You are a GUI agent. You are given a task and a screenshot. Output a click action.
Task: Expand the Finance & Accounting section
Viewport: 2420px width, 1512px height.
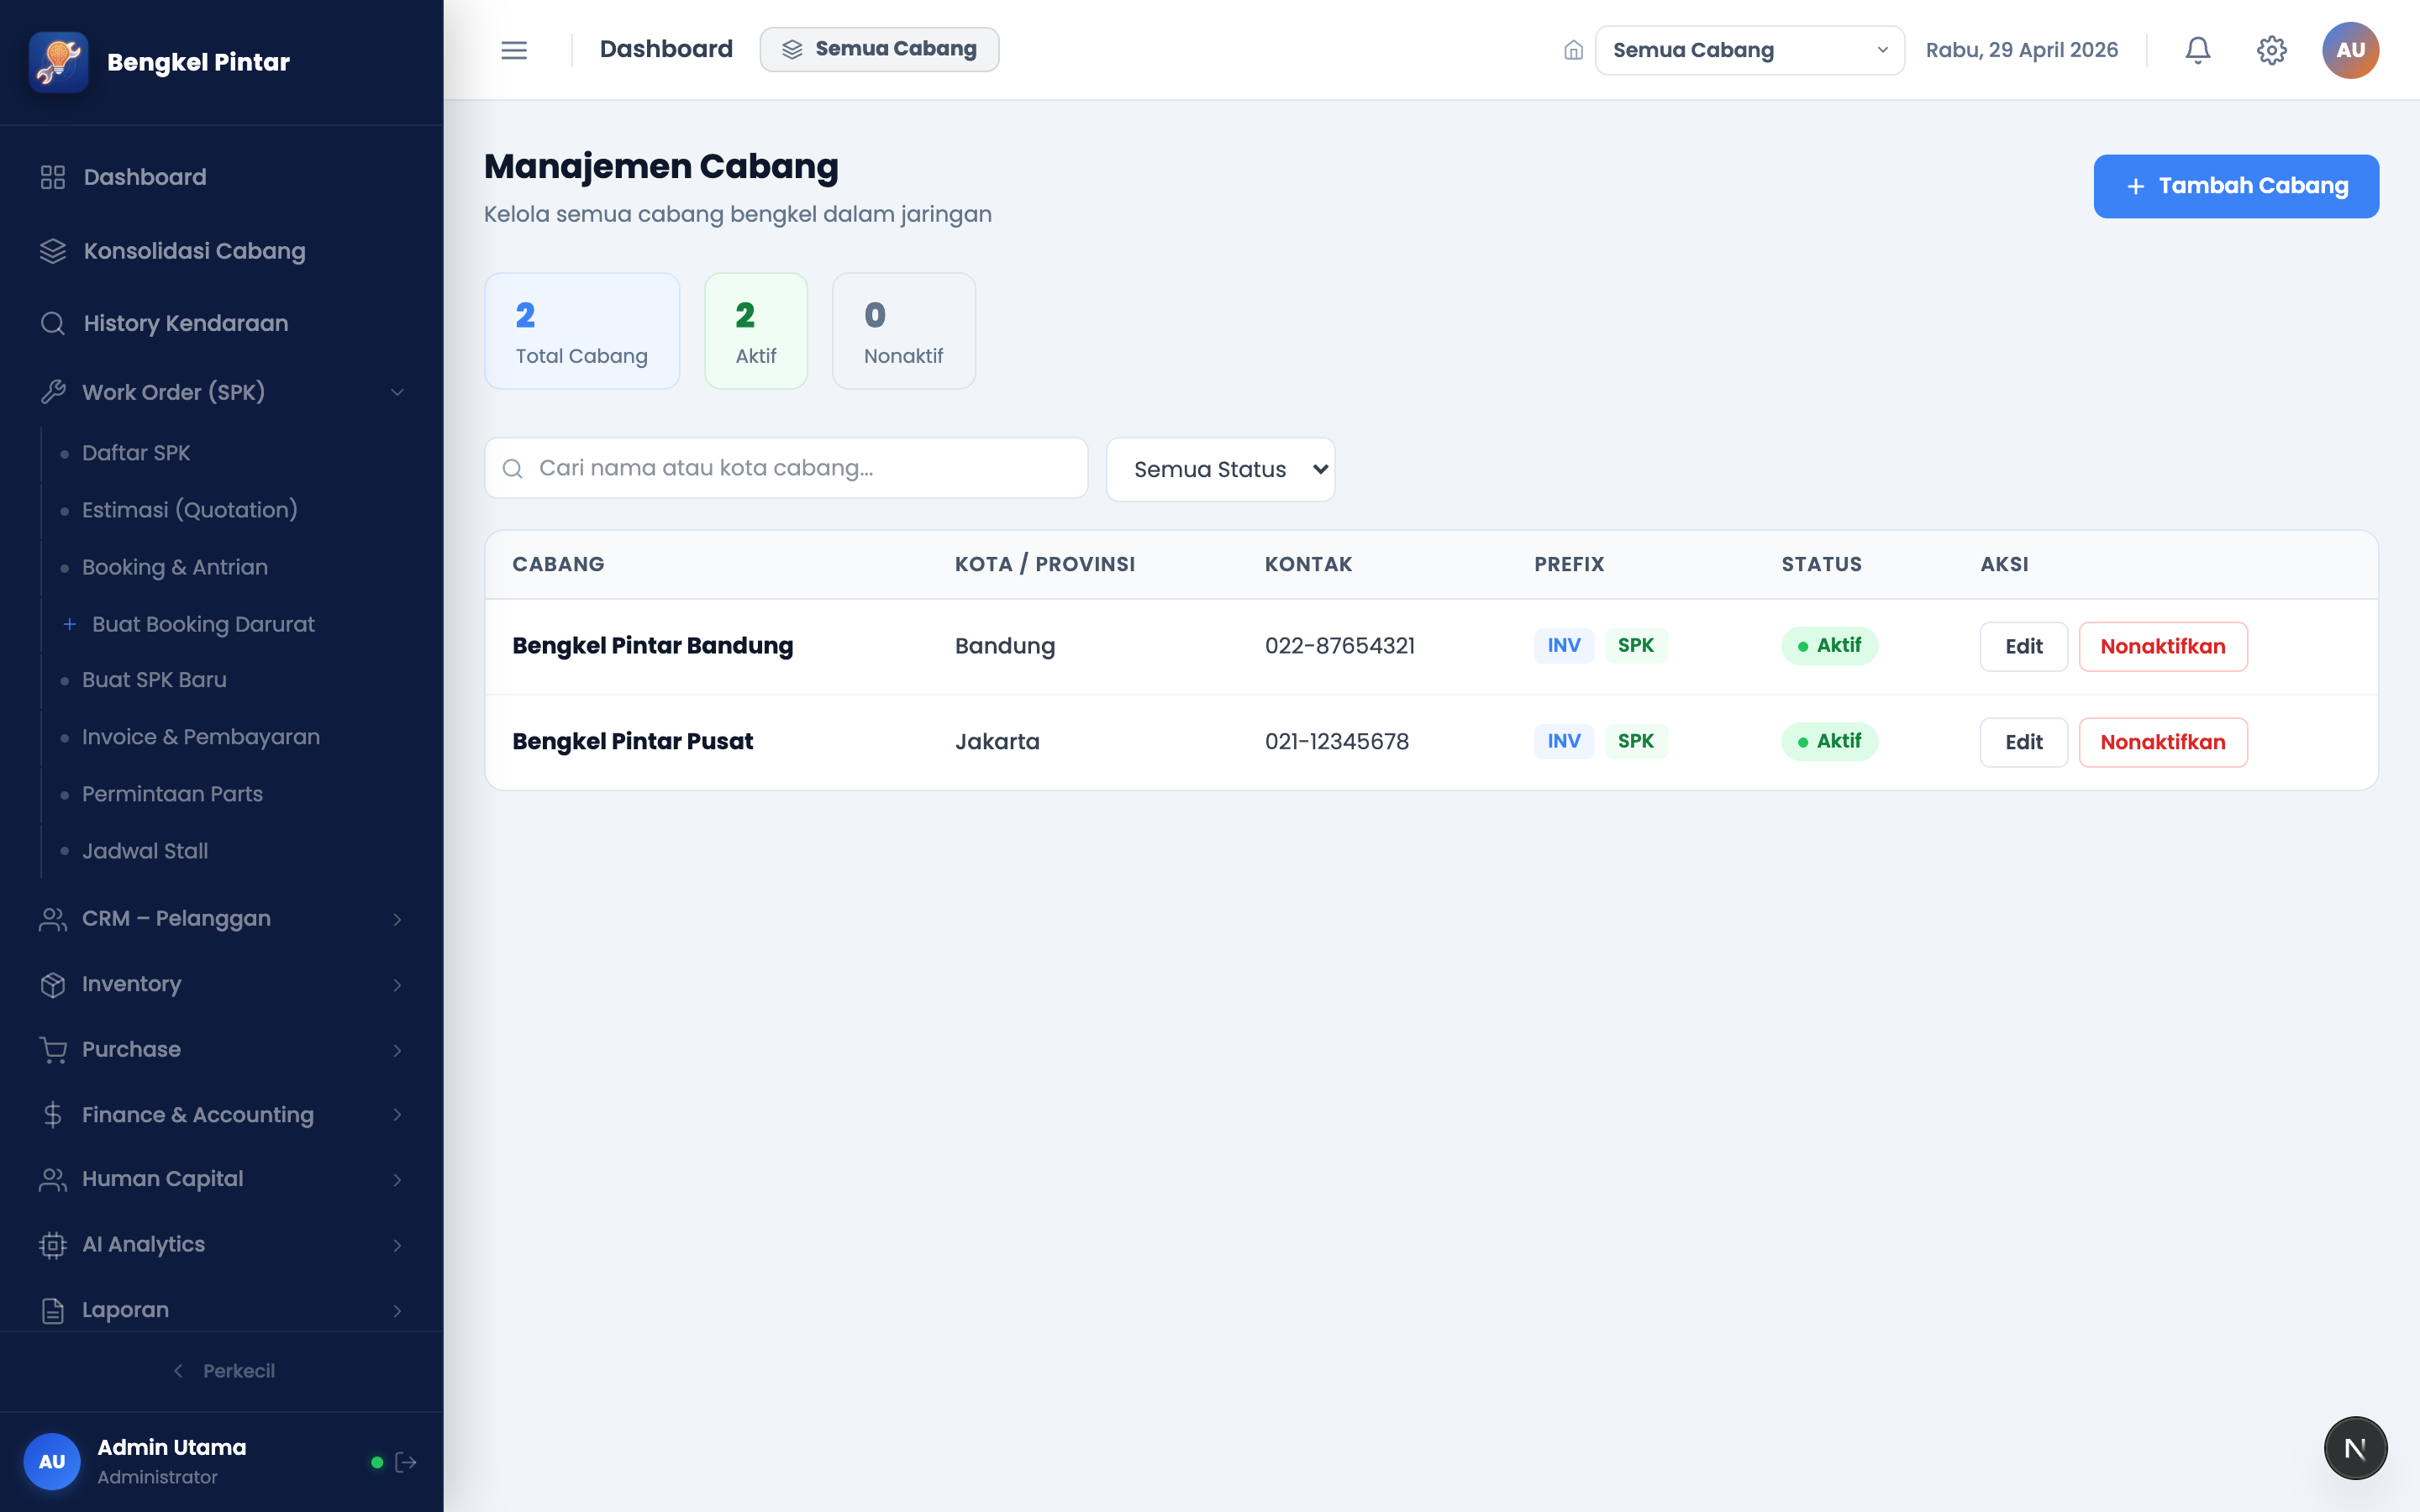tap(222, 1114)
